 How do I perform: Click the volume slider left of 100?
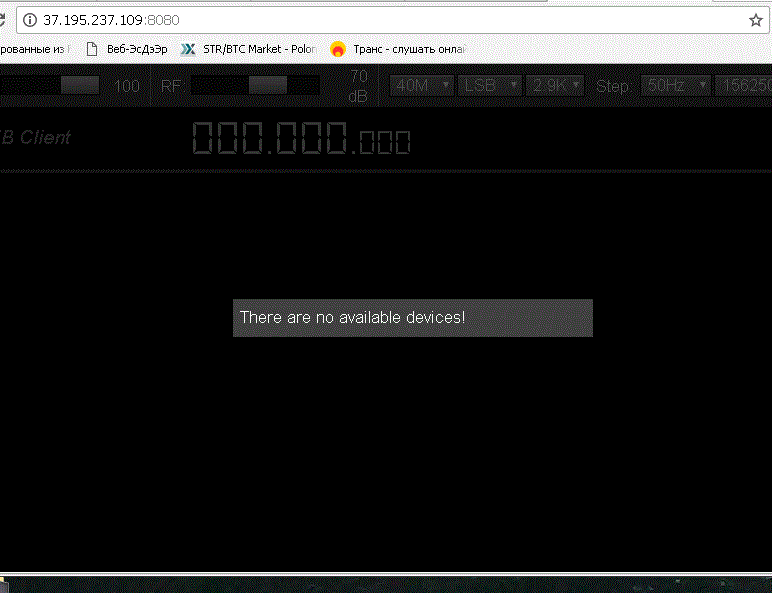(x=50, y=86)
